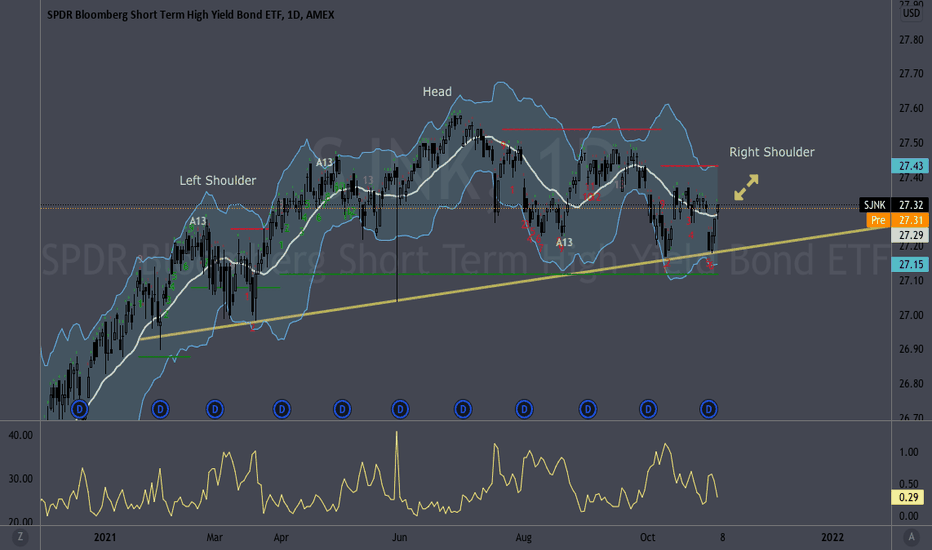Viewport: 932px width, 550px height.
Task: Click the SPDR Bloomberg Short Term High Yield title
Action: 190,14
